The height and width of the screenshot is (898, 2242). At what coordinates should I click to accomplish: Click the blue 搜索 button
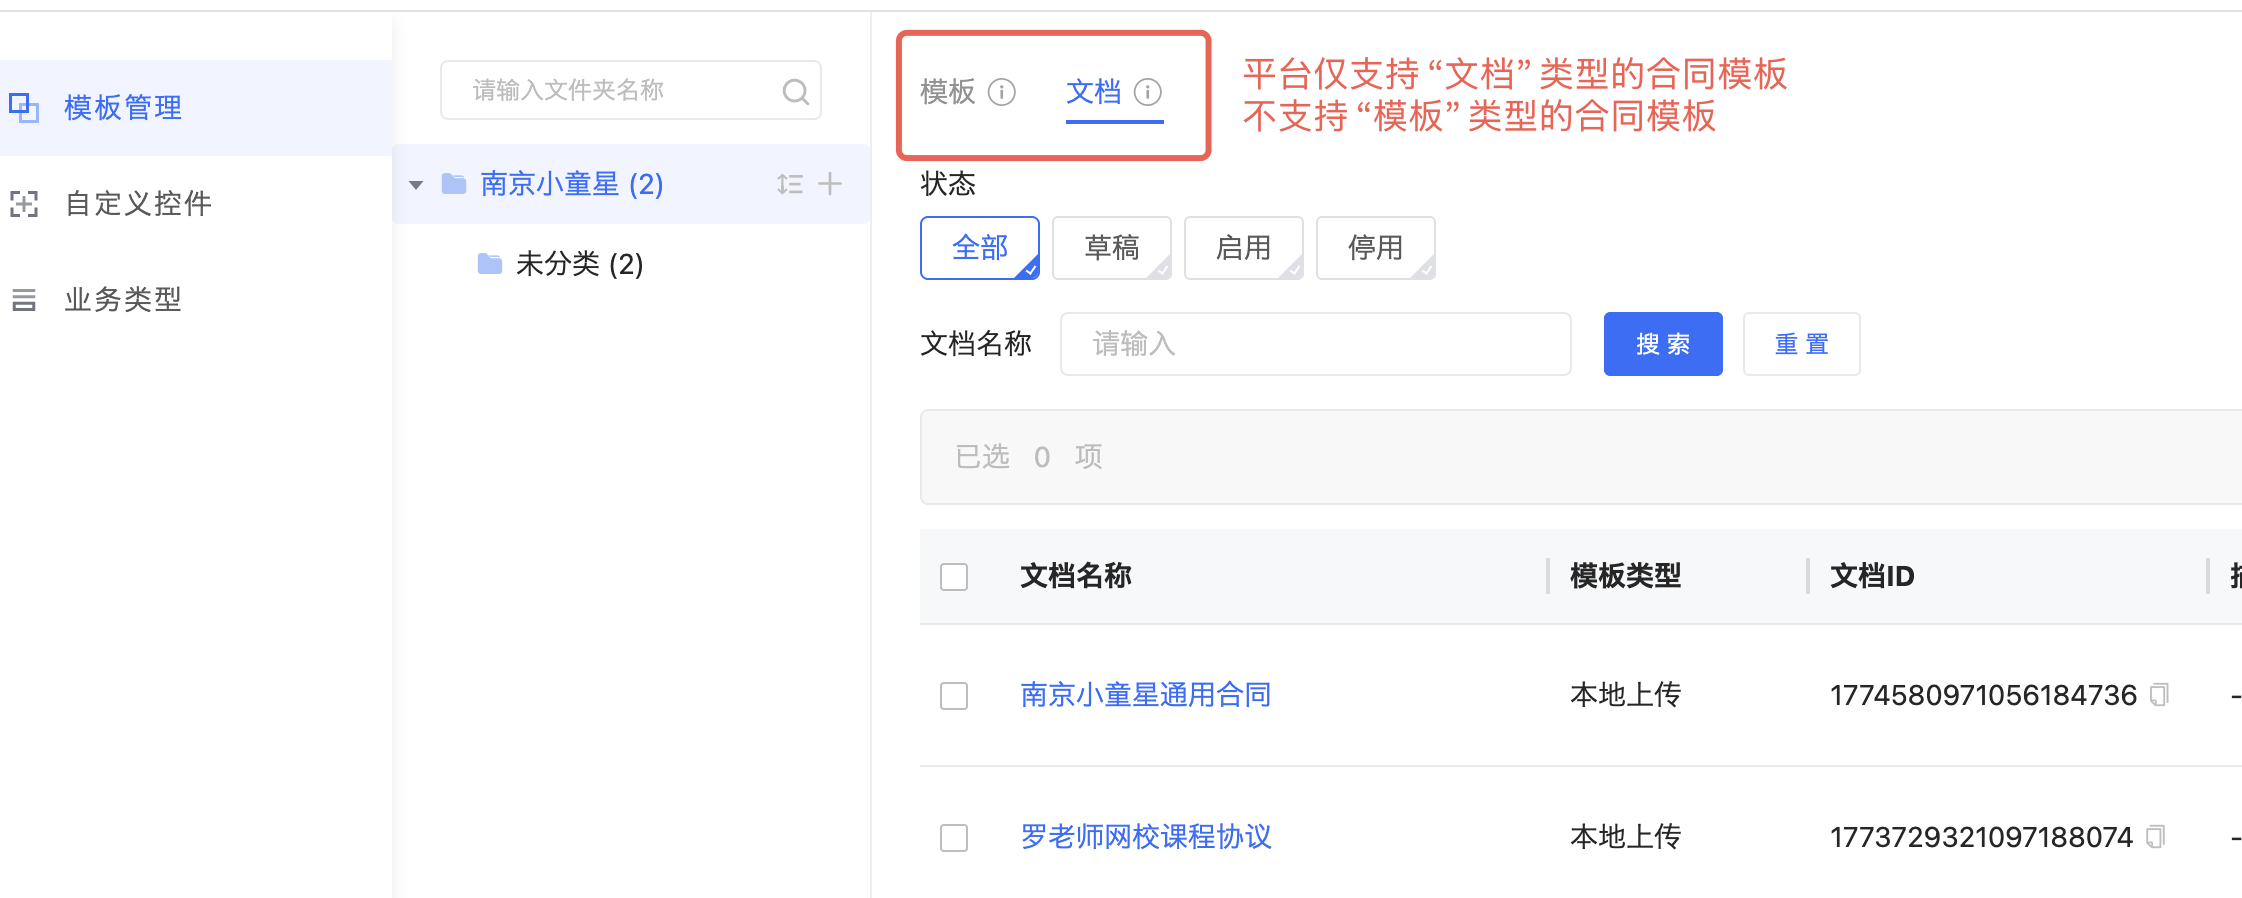point(1662,344)
